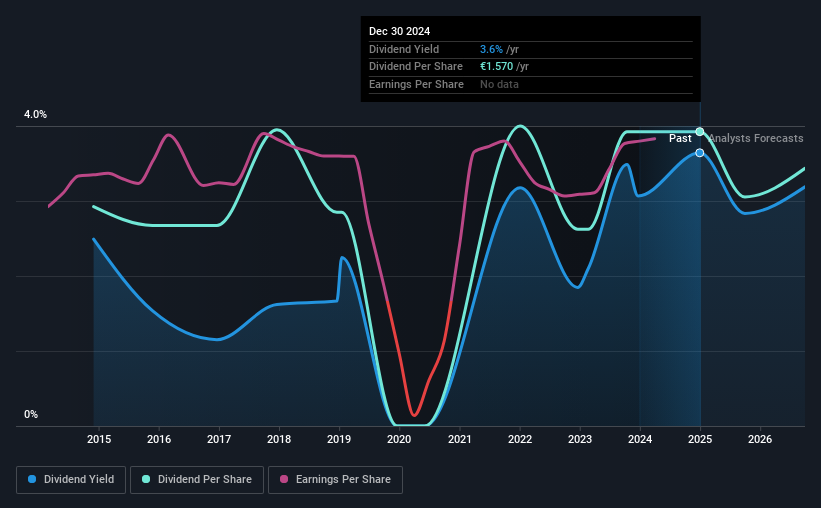The height and width of the screenshot is (508, 821).
Task: Click the Dividend Per Share label in tooltip
Action: (x=416, y=67)
